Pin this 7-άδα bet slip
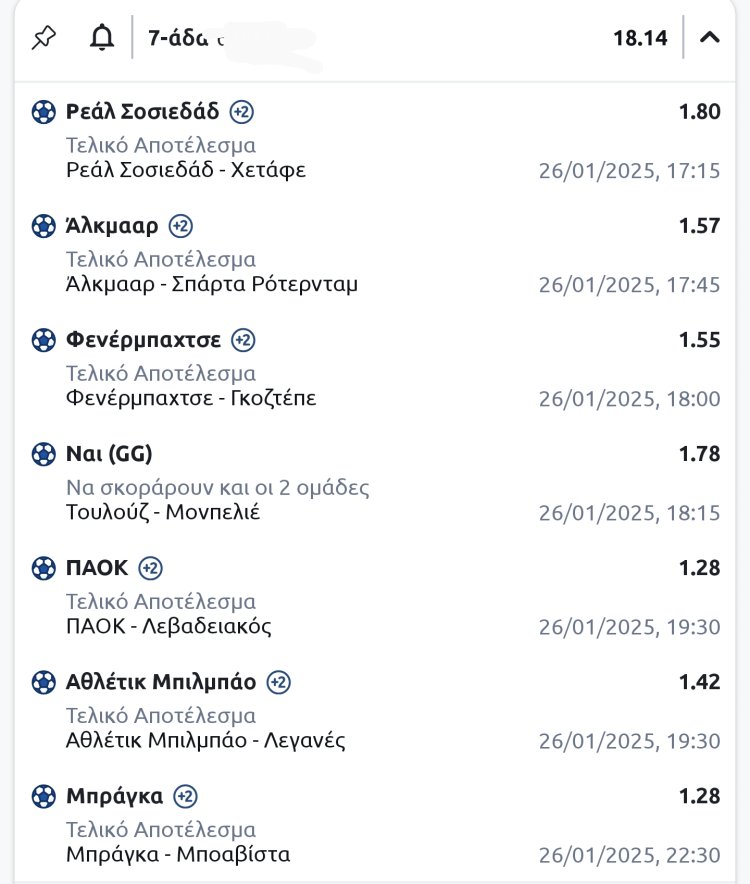Image resolution: width=750 pixels, height=884 pixels. (x=44, y=38)
